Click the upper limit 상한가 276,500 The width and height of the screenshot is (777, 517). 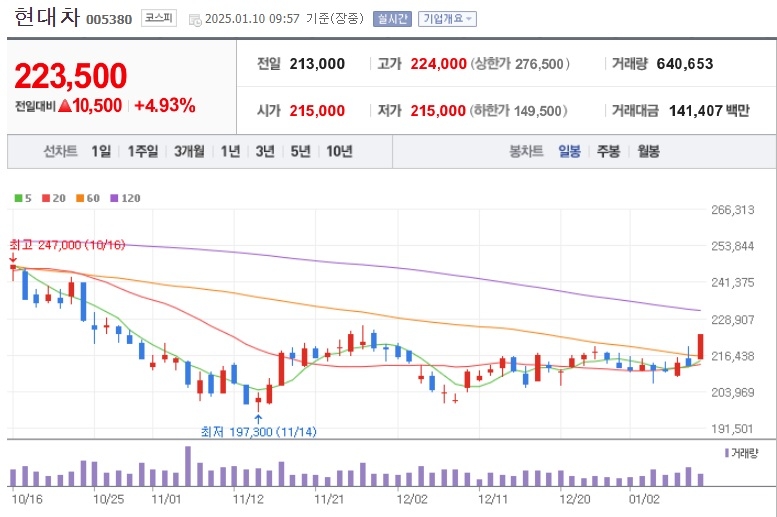pos(520,64)
